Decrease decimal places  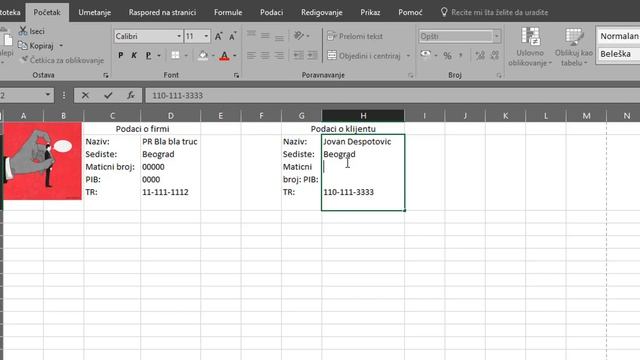pyautogui.click(x=494, y=55)
